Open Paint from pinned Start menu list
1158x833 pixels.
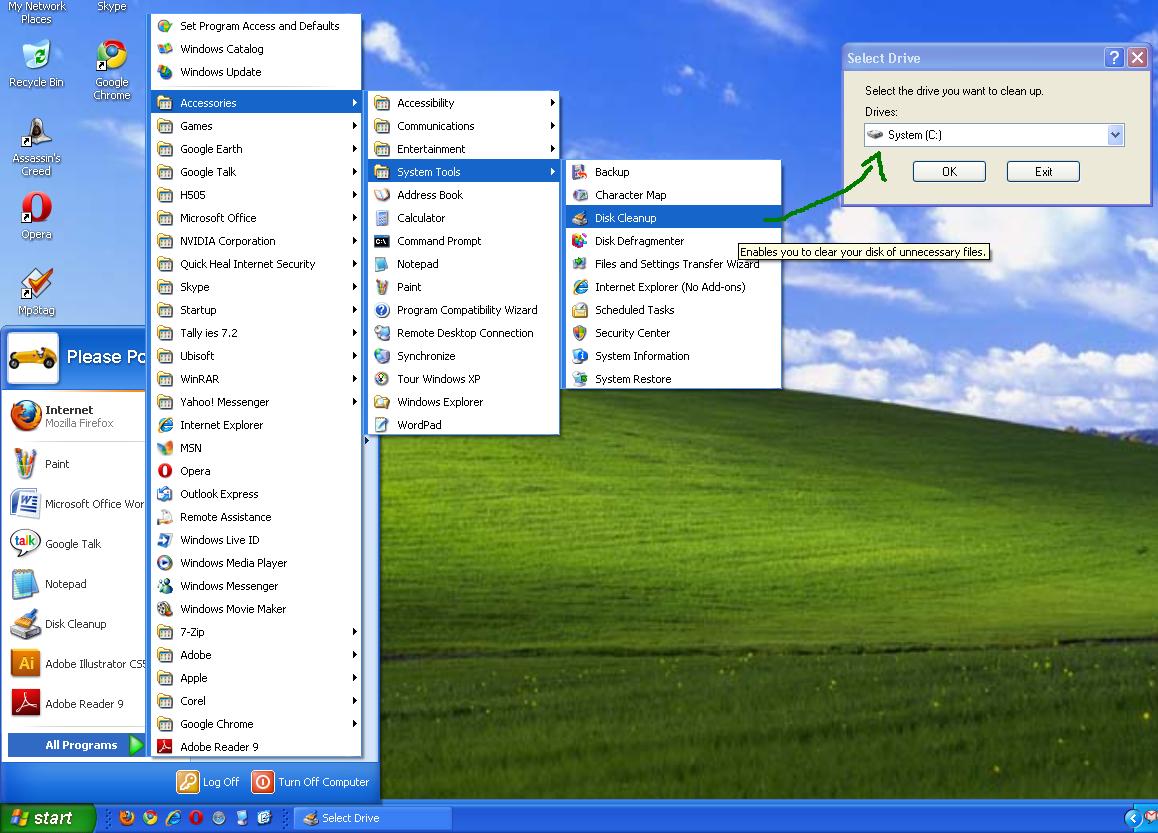tap(74, 464)
